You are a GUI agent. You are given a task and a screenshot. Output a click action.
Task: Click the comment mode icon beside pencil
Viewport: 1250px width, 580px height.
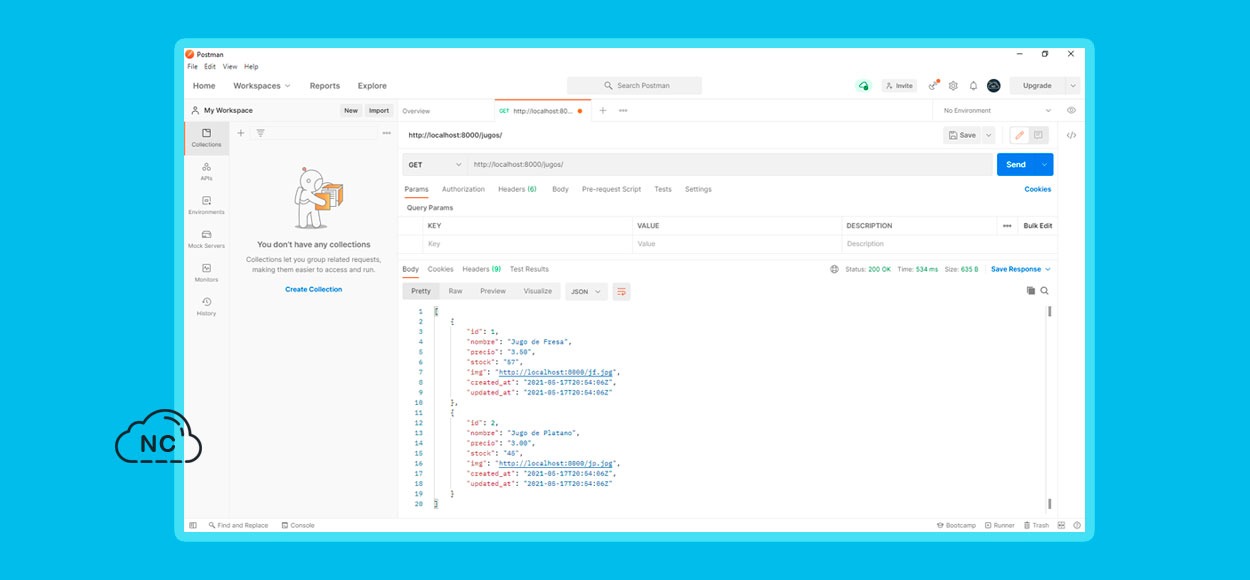1038,135
